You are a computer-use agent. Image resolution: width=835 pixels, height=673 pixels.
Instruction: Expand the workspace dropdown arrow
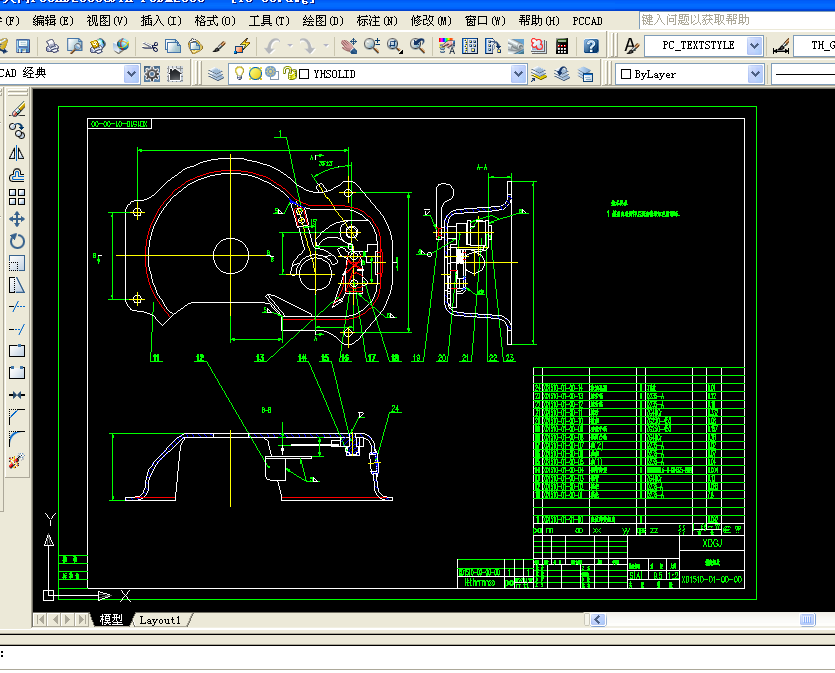(132, 74)
